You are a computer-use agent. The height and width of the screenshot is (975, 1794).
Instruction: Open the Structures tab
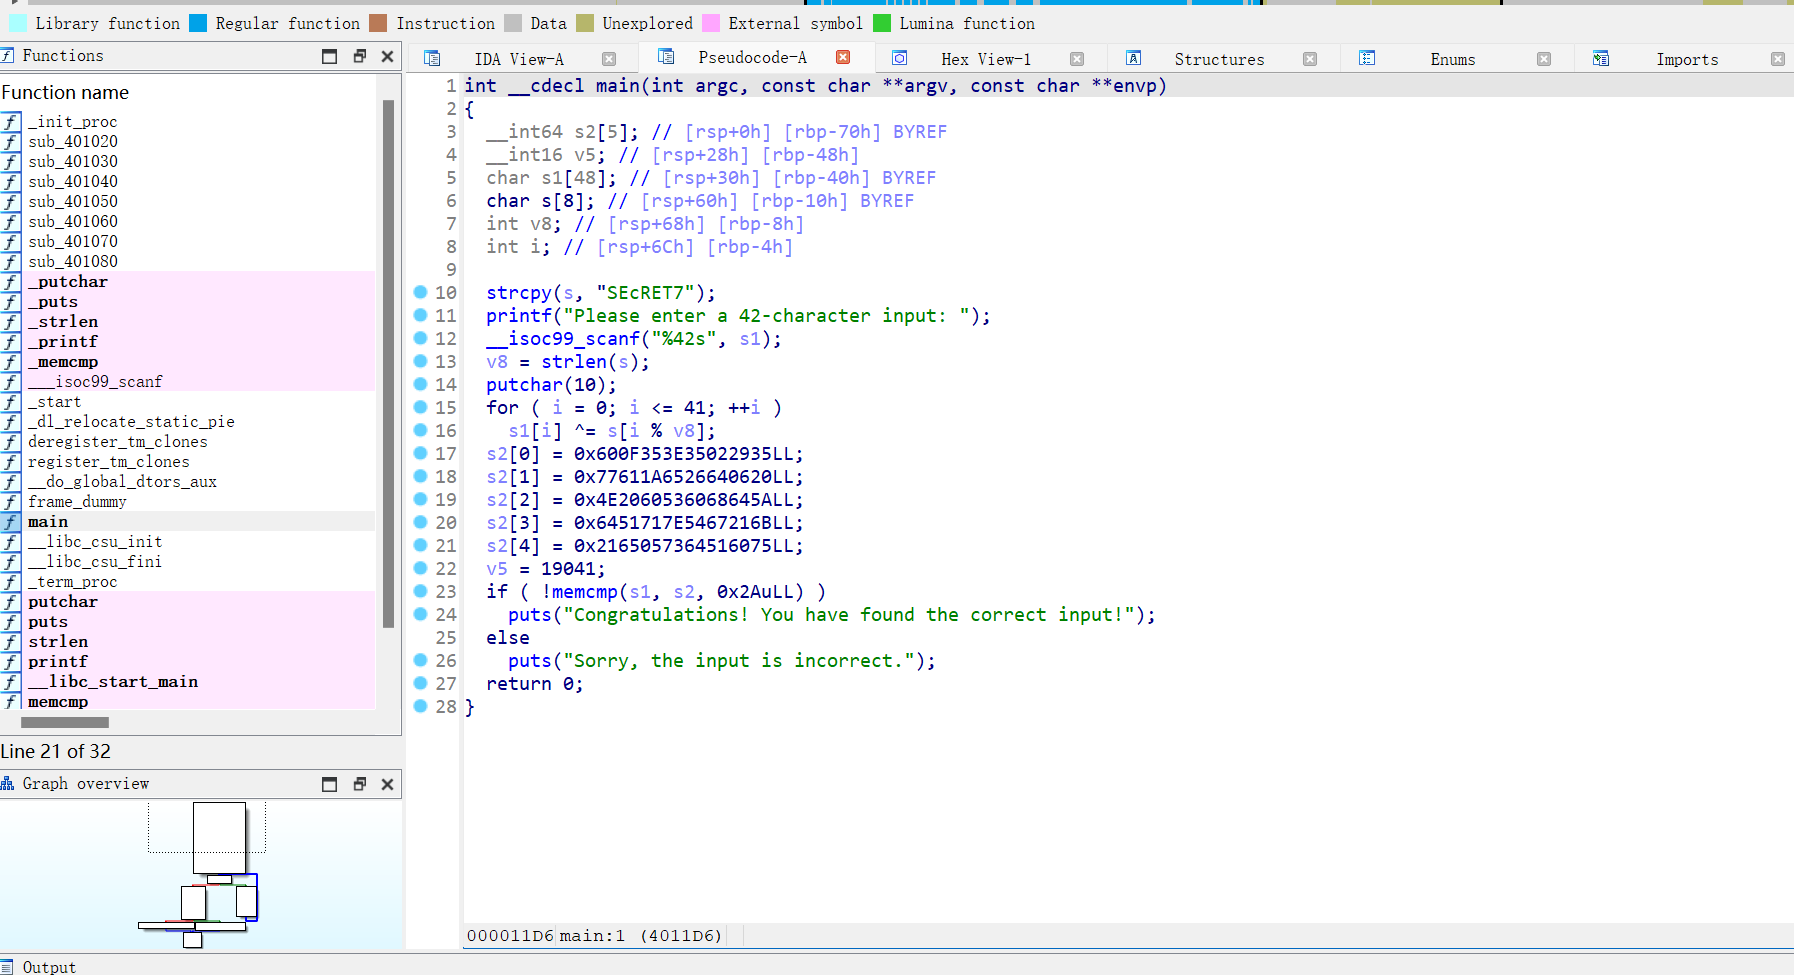click(1218, 59)
